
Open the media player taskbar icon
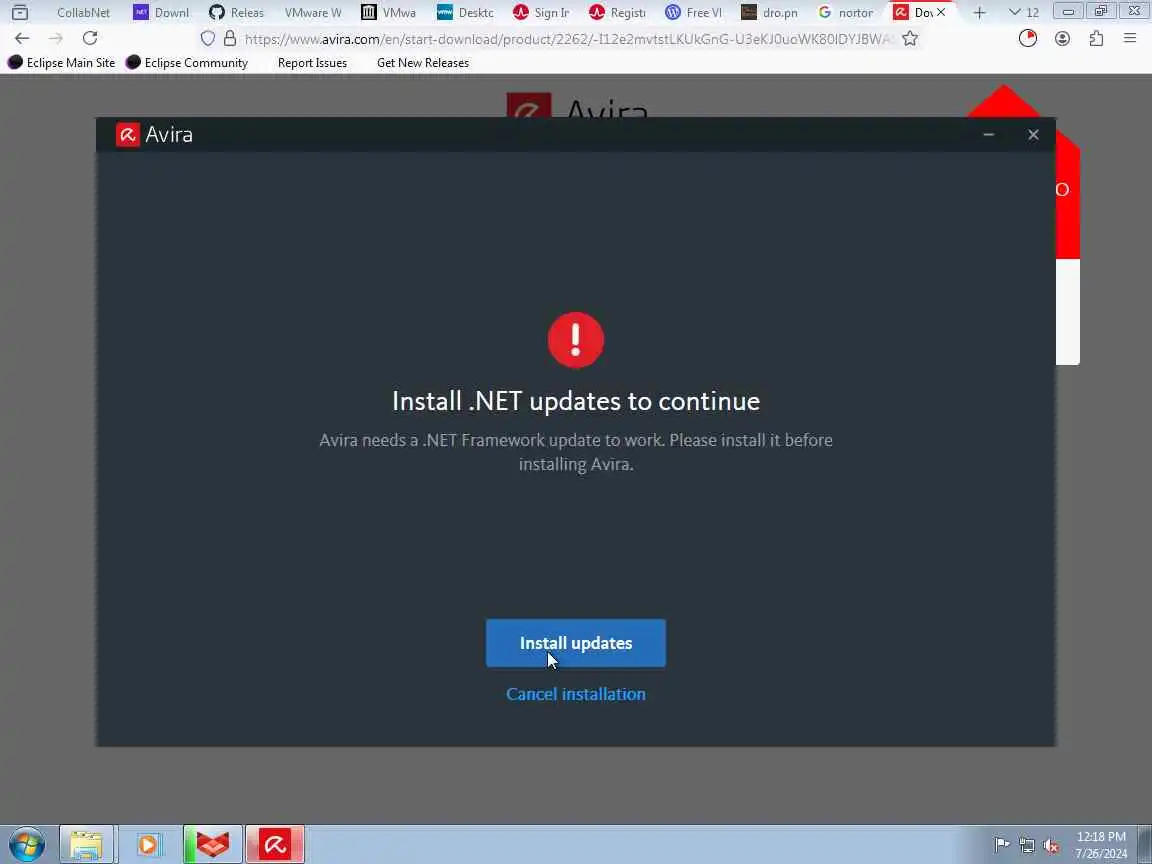(x=148, y=844)
